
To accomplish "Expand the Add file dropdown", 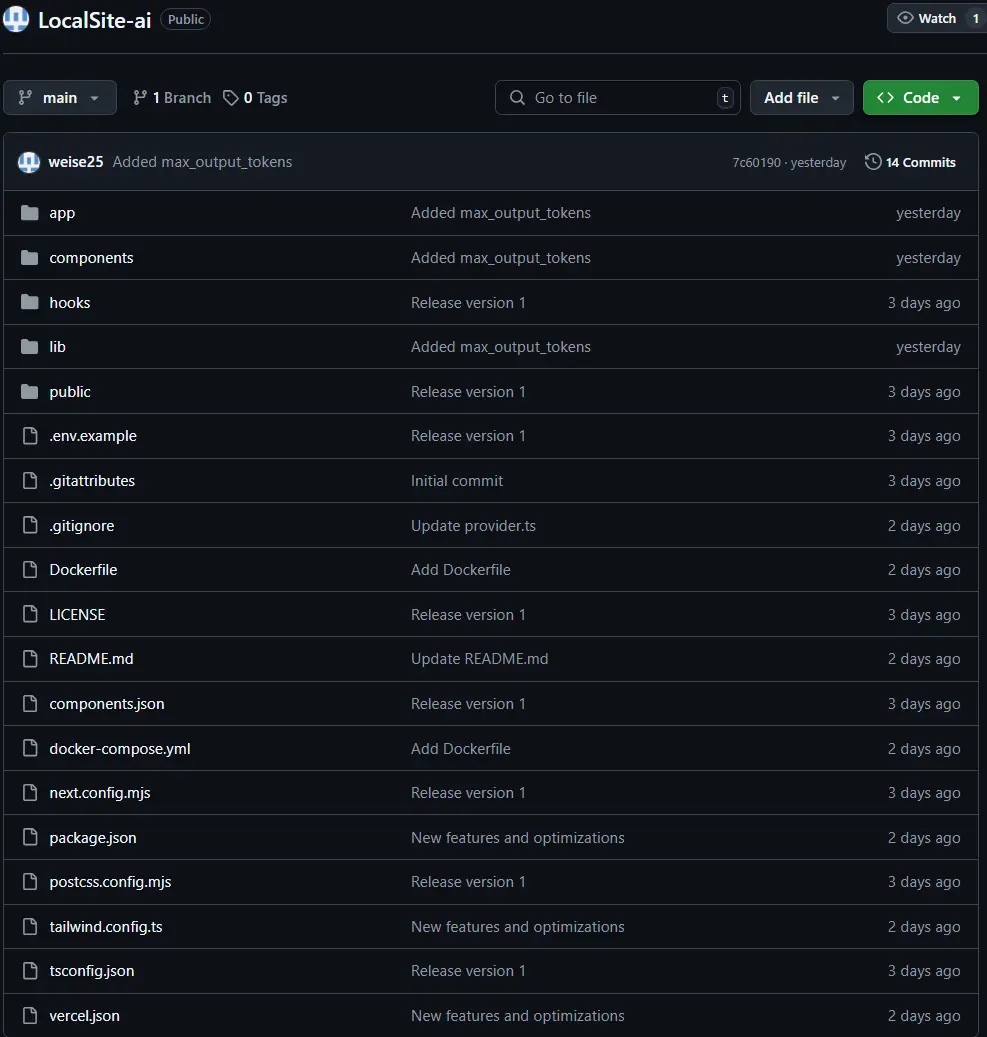I will pyautogui.click(x=801, y=98).
